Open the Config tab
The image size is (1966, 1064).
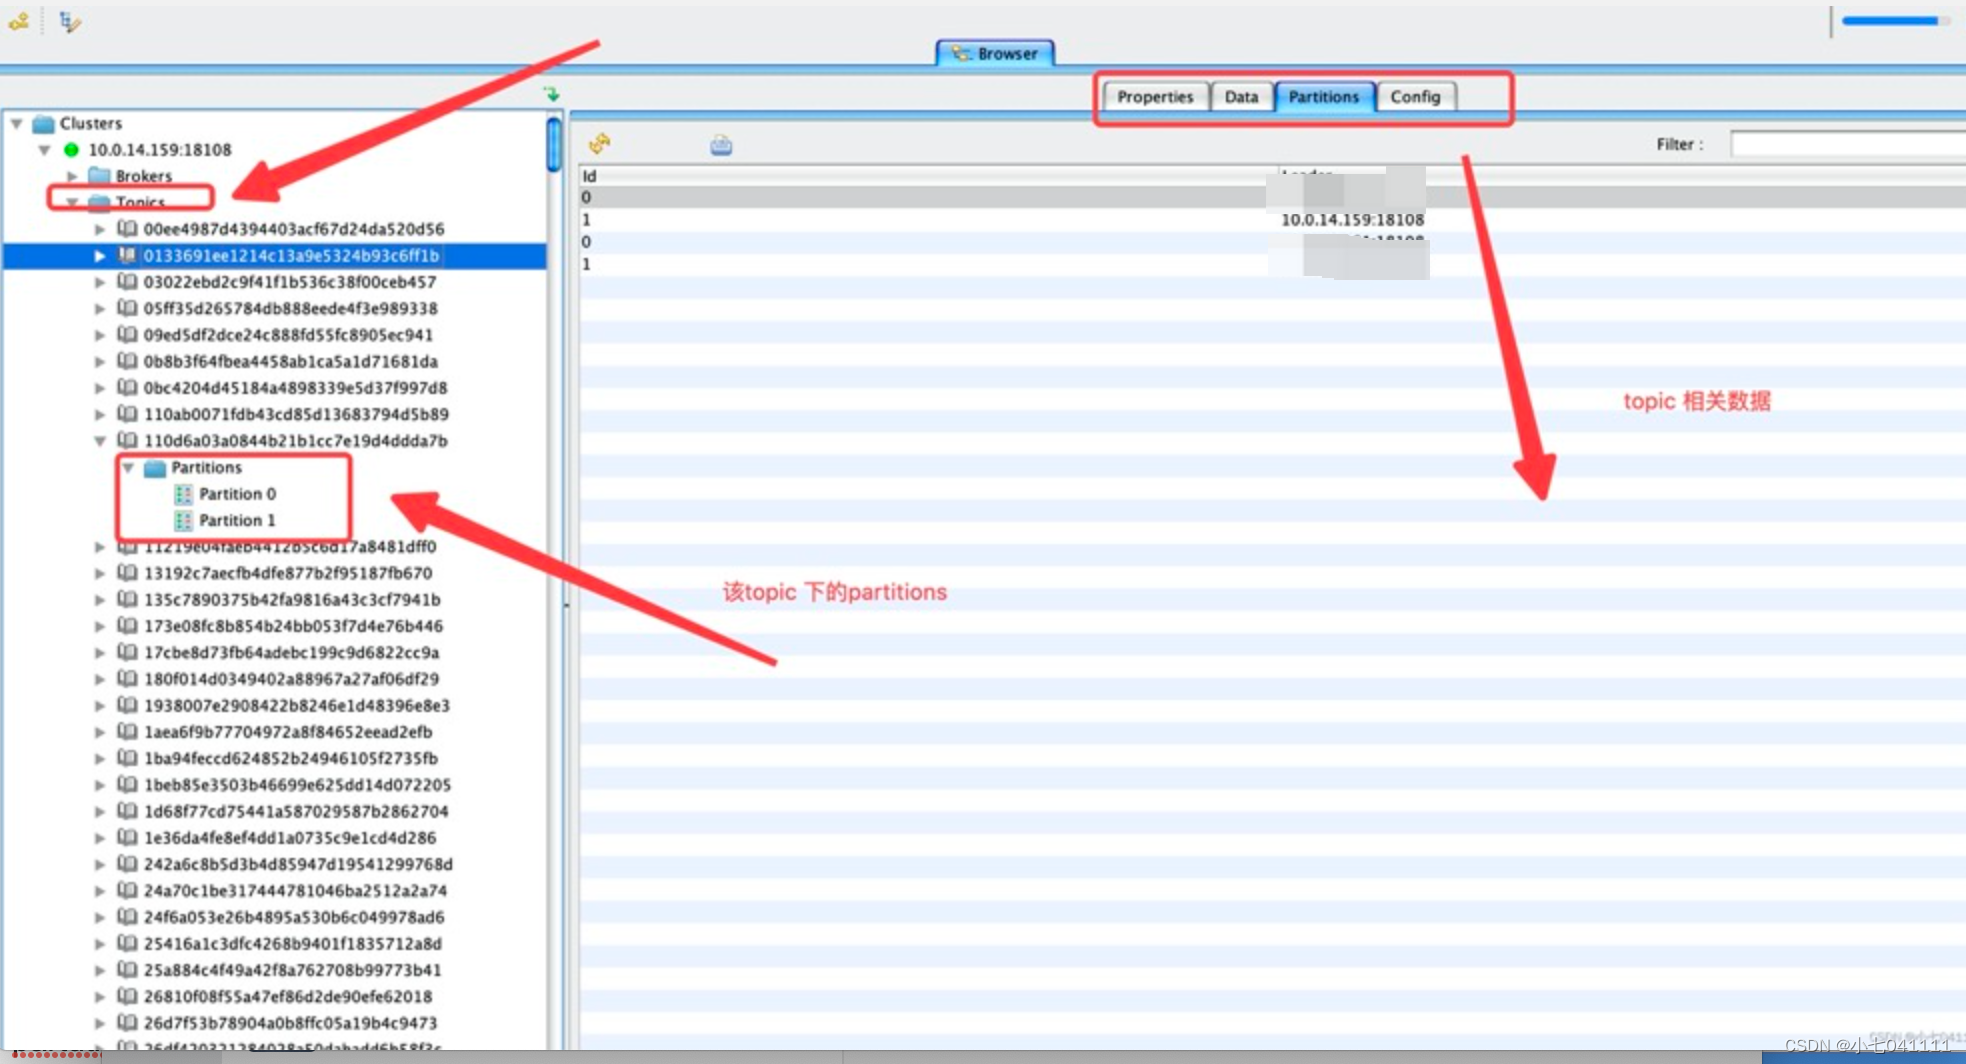[x=1415, y=97]
